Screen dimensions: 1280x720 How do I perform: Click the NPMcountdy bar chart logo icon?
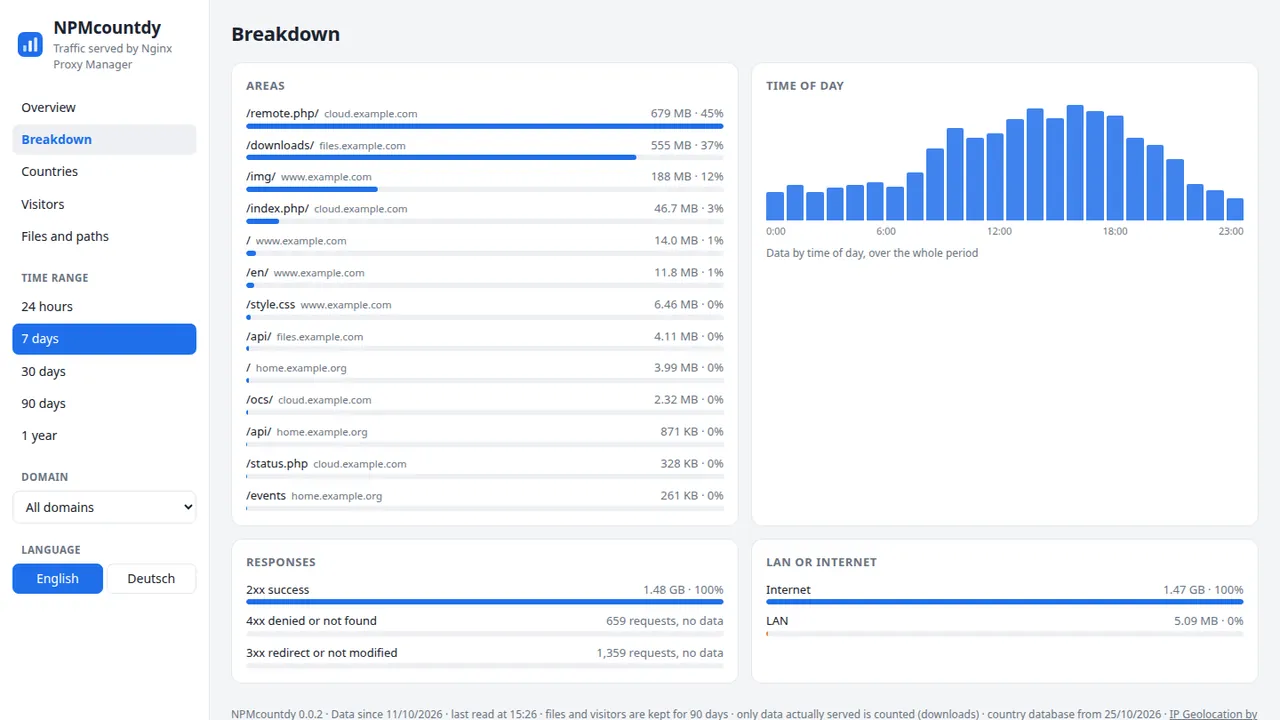point(30,44)
